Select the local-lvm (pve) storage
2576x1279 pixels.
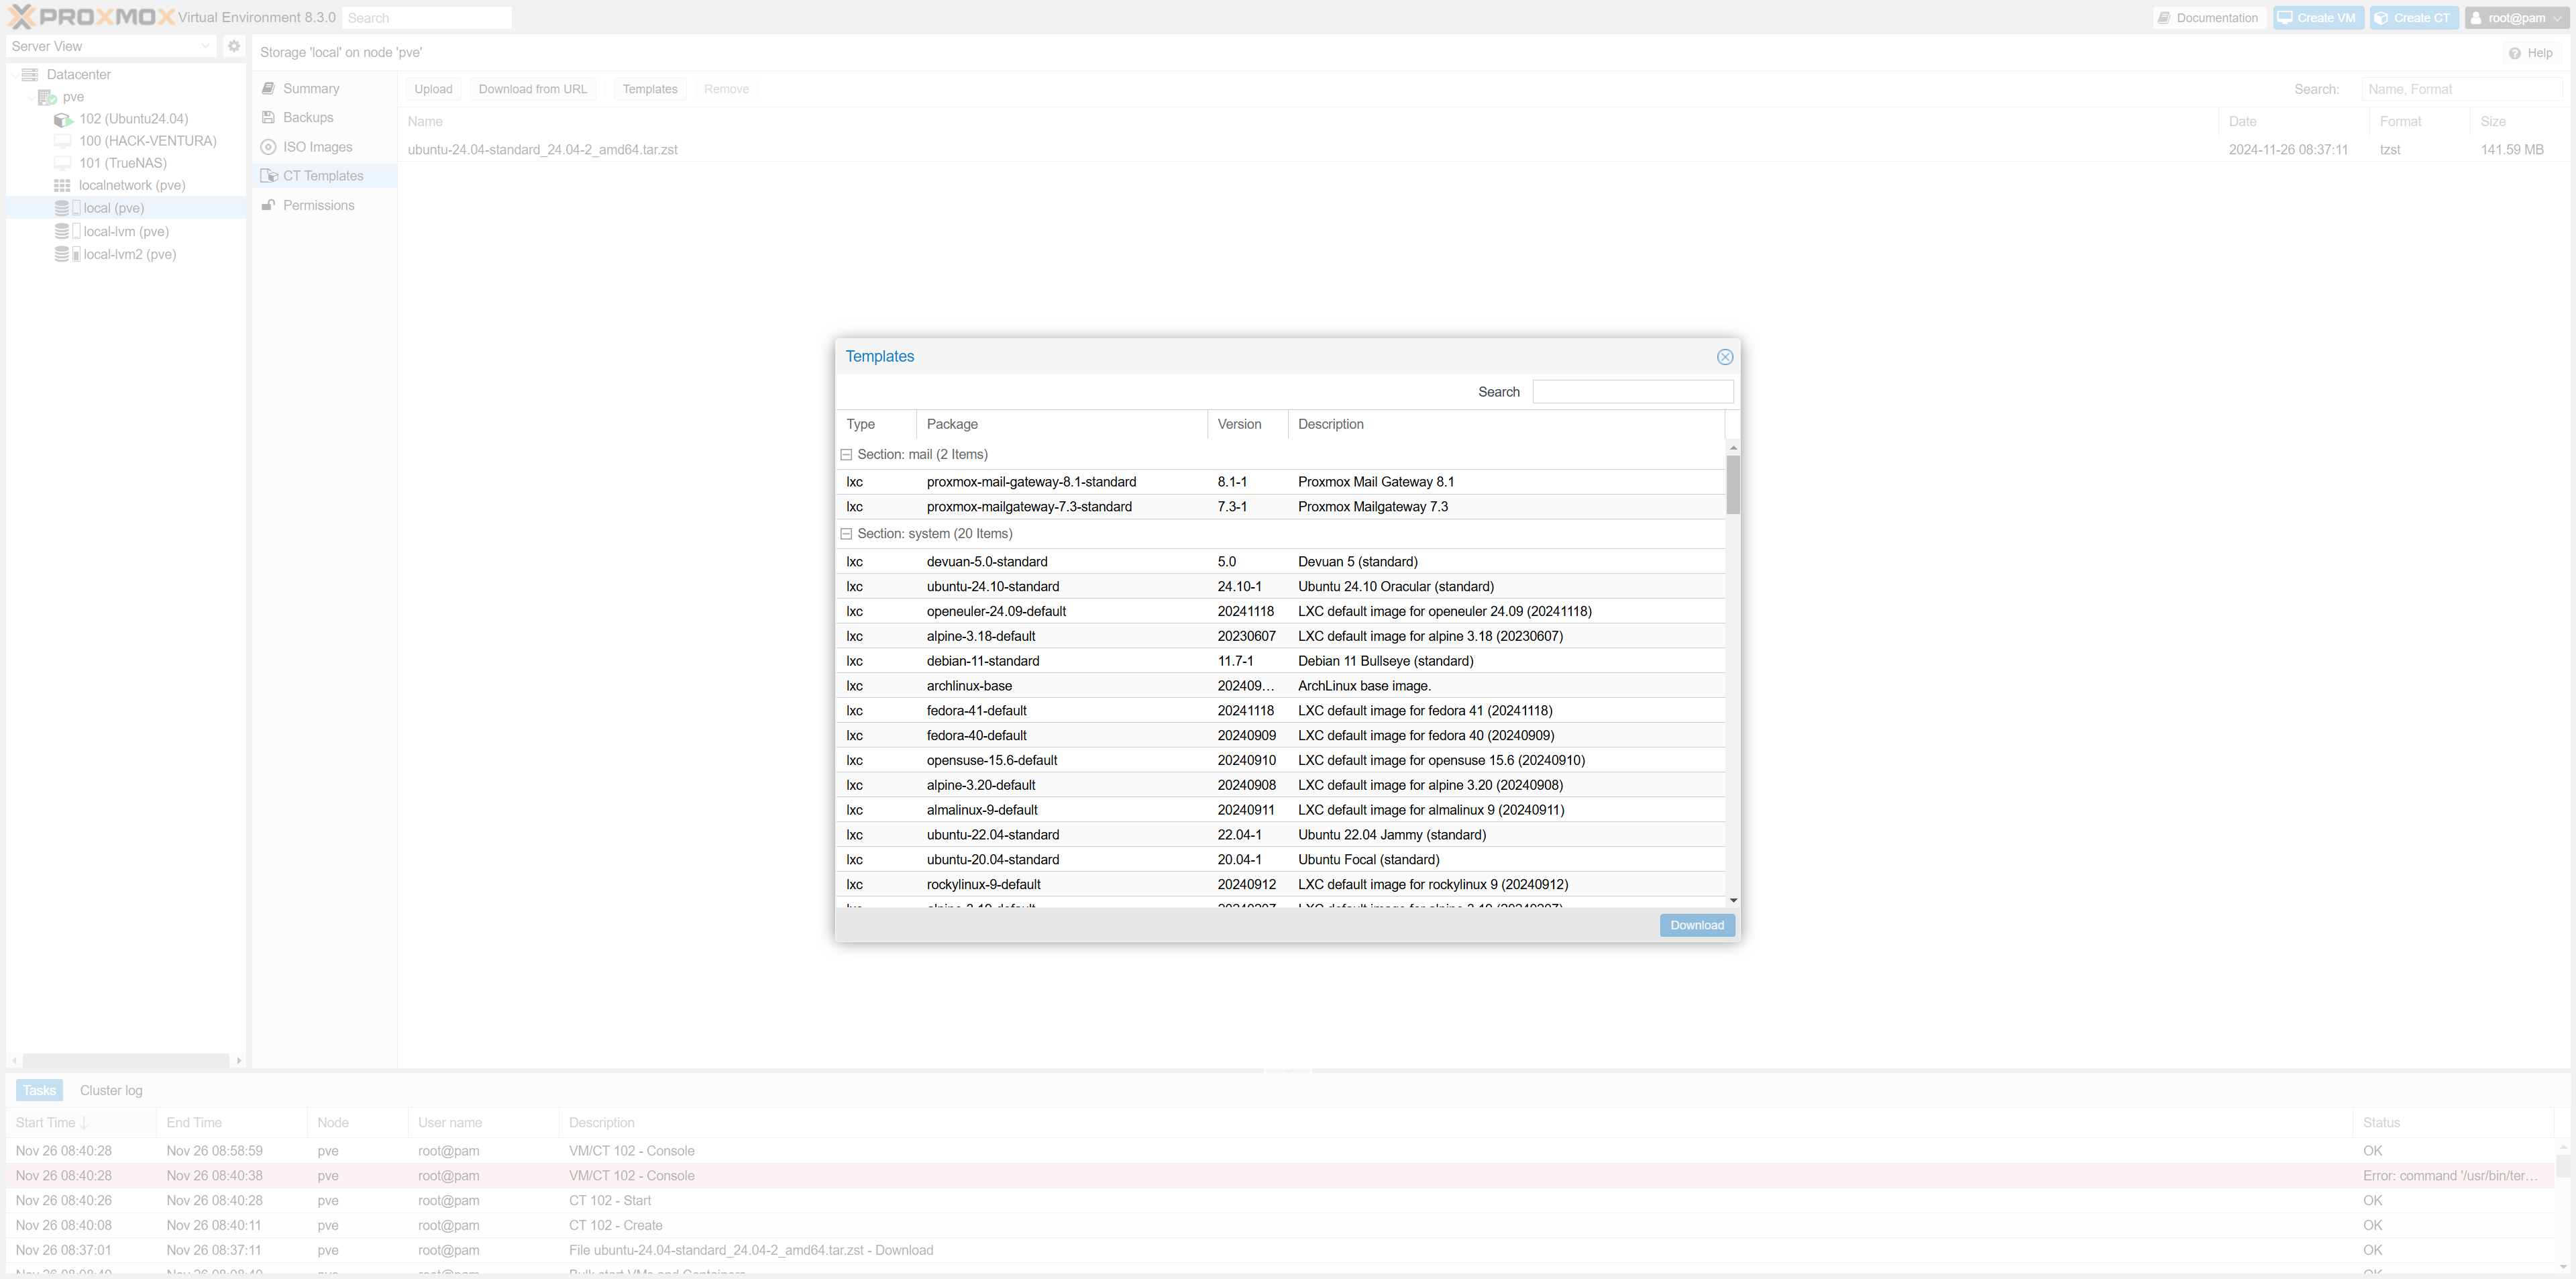pos(125,231)
